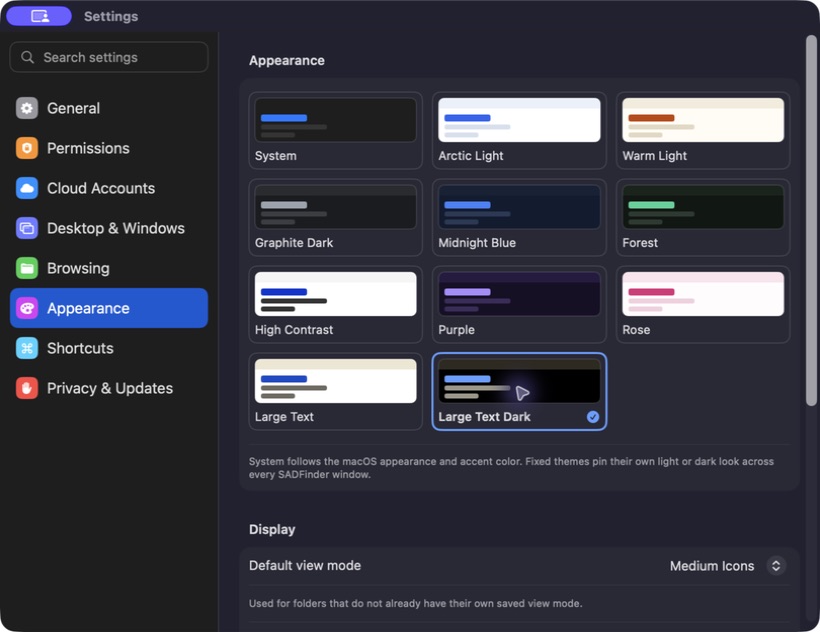This screenshot has height=632, width=820.
Task: Apply the Forest theme
Action: click(x=703, y=217)
